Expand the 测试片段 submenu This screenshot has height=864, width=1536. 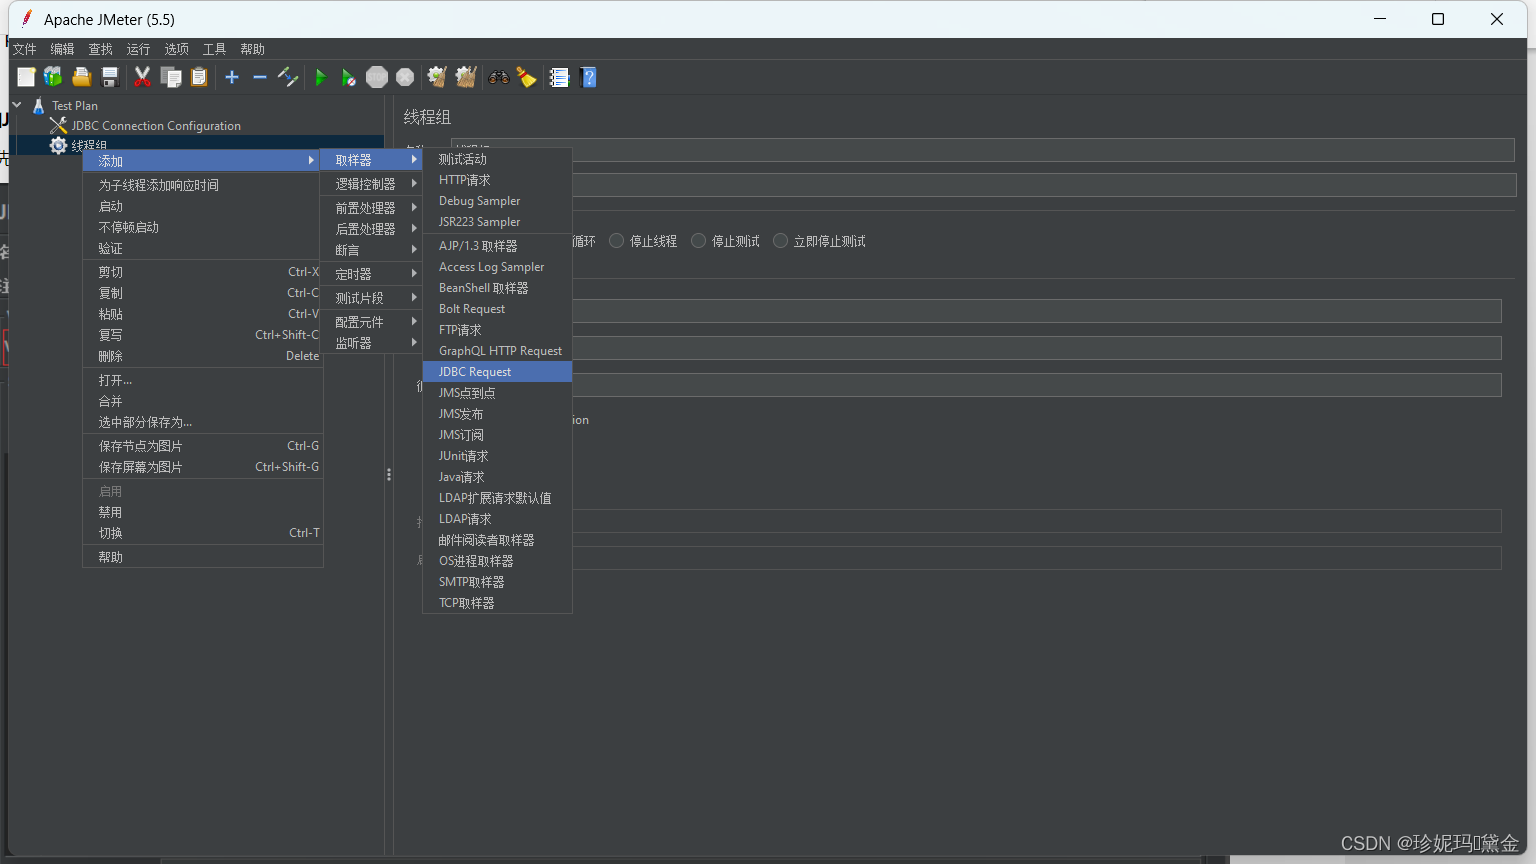point(372,298)
